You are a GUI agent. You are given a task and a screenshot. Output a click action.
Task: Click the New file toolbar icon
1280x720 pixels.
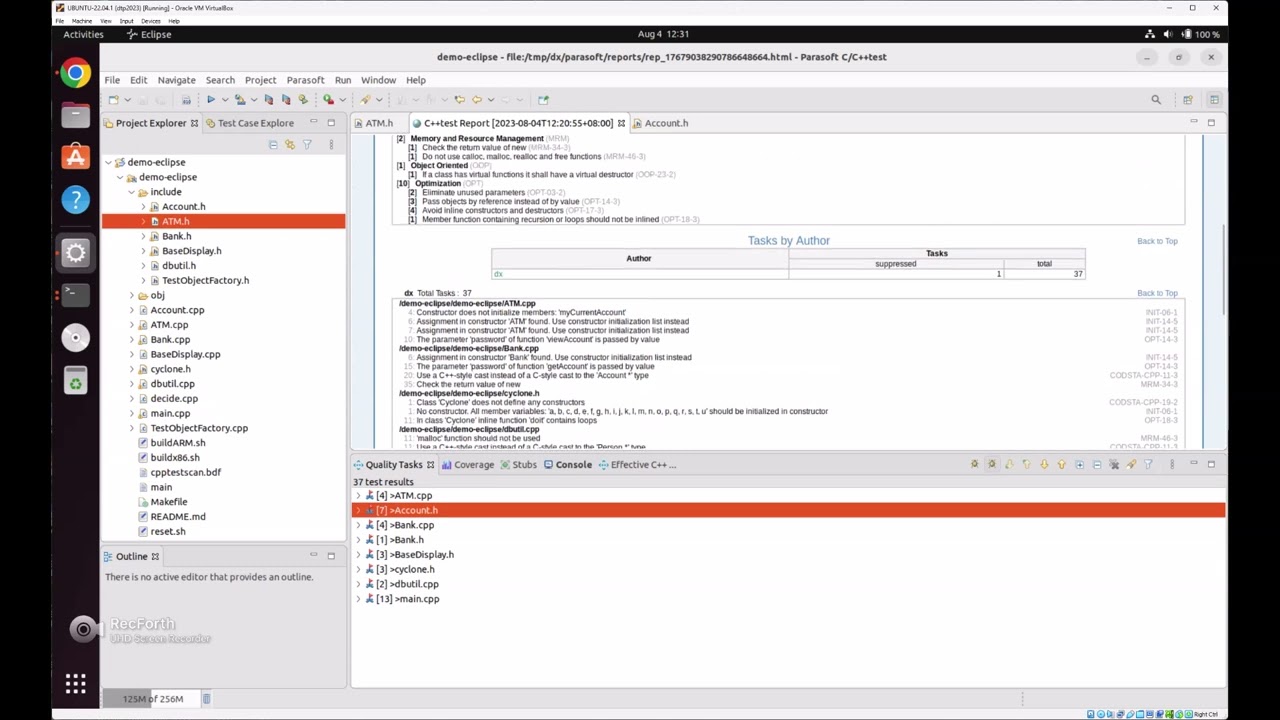(113, 100)
